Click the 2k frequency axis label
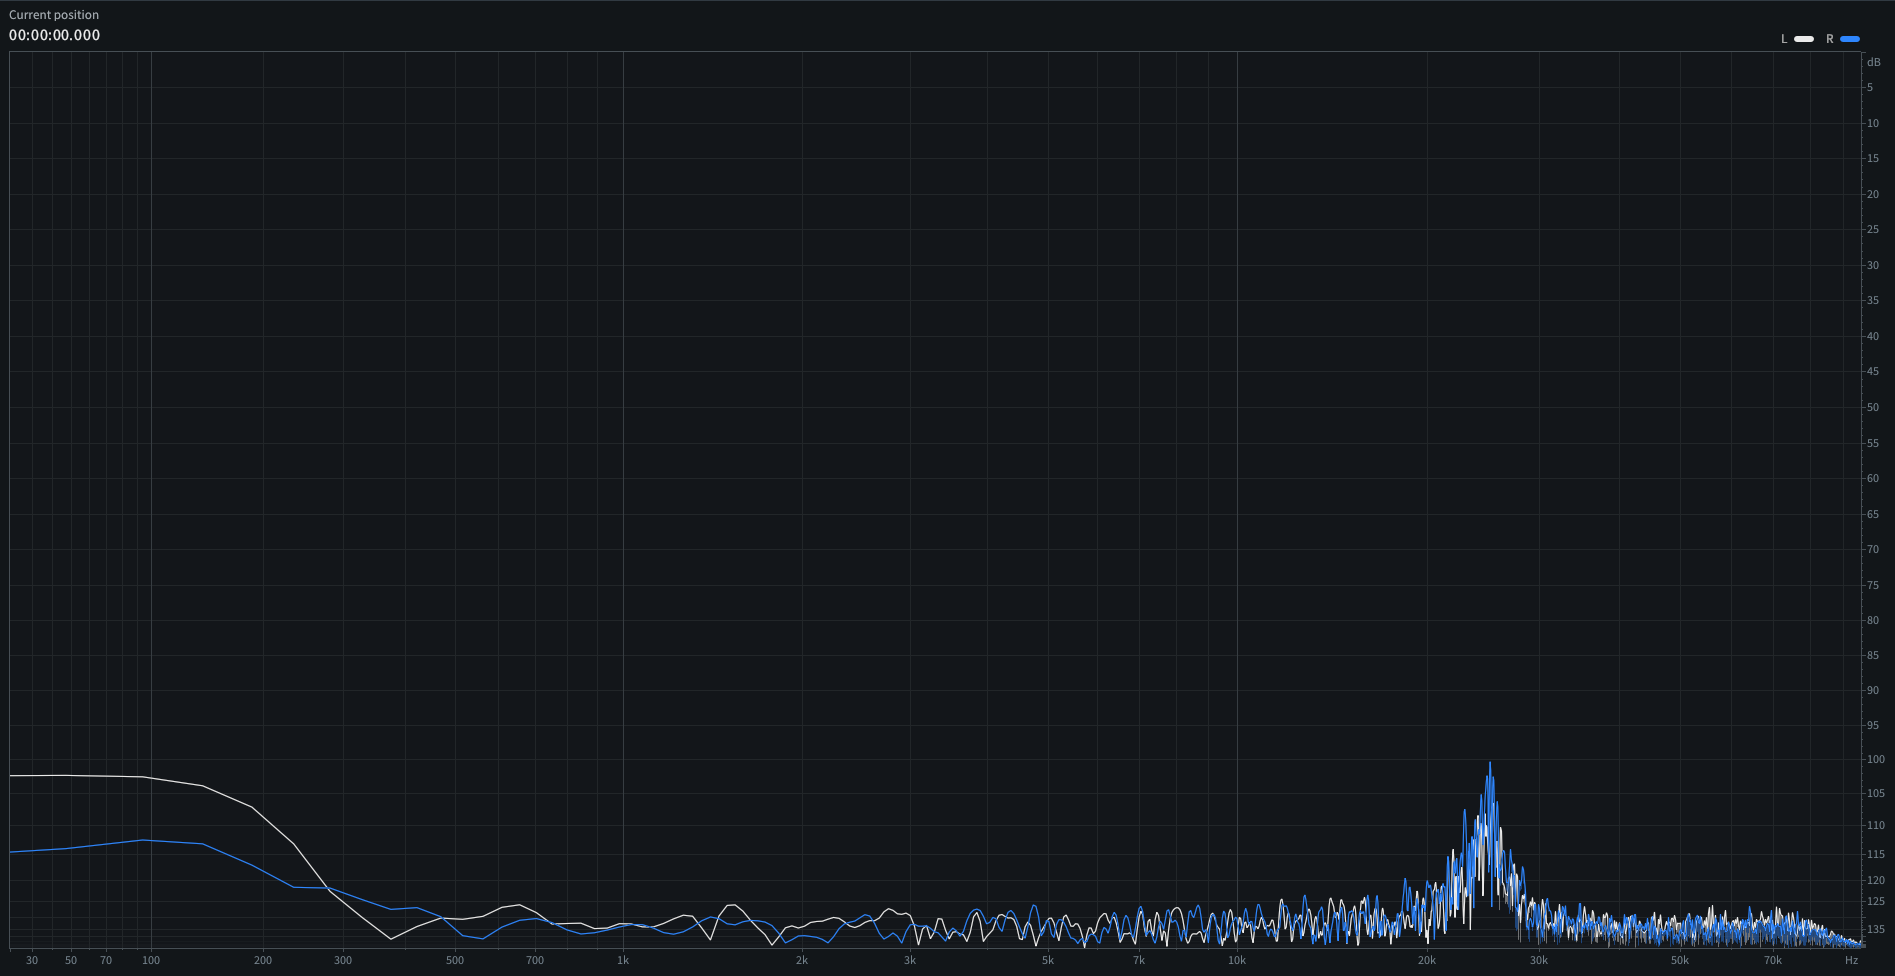The height and width of the screenshot is (976, 1895). click(x=802, y=960)
